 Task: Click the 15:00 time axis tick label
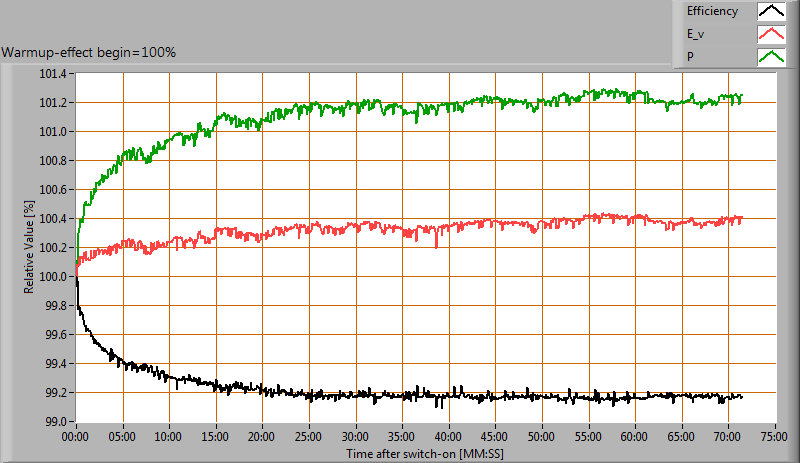click(x=216, y=437)
